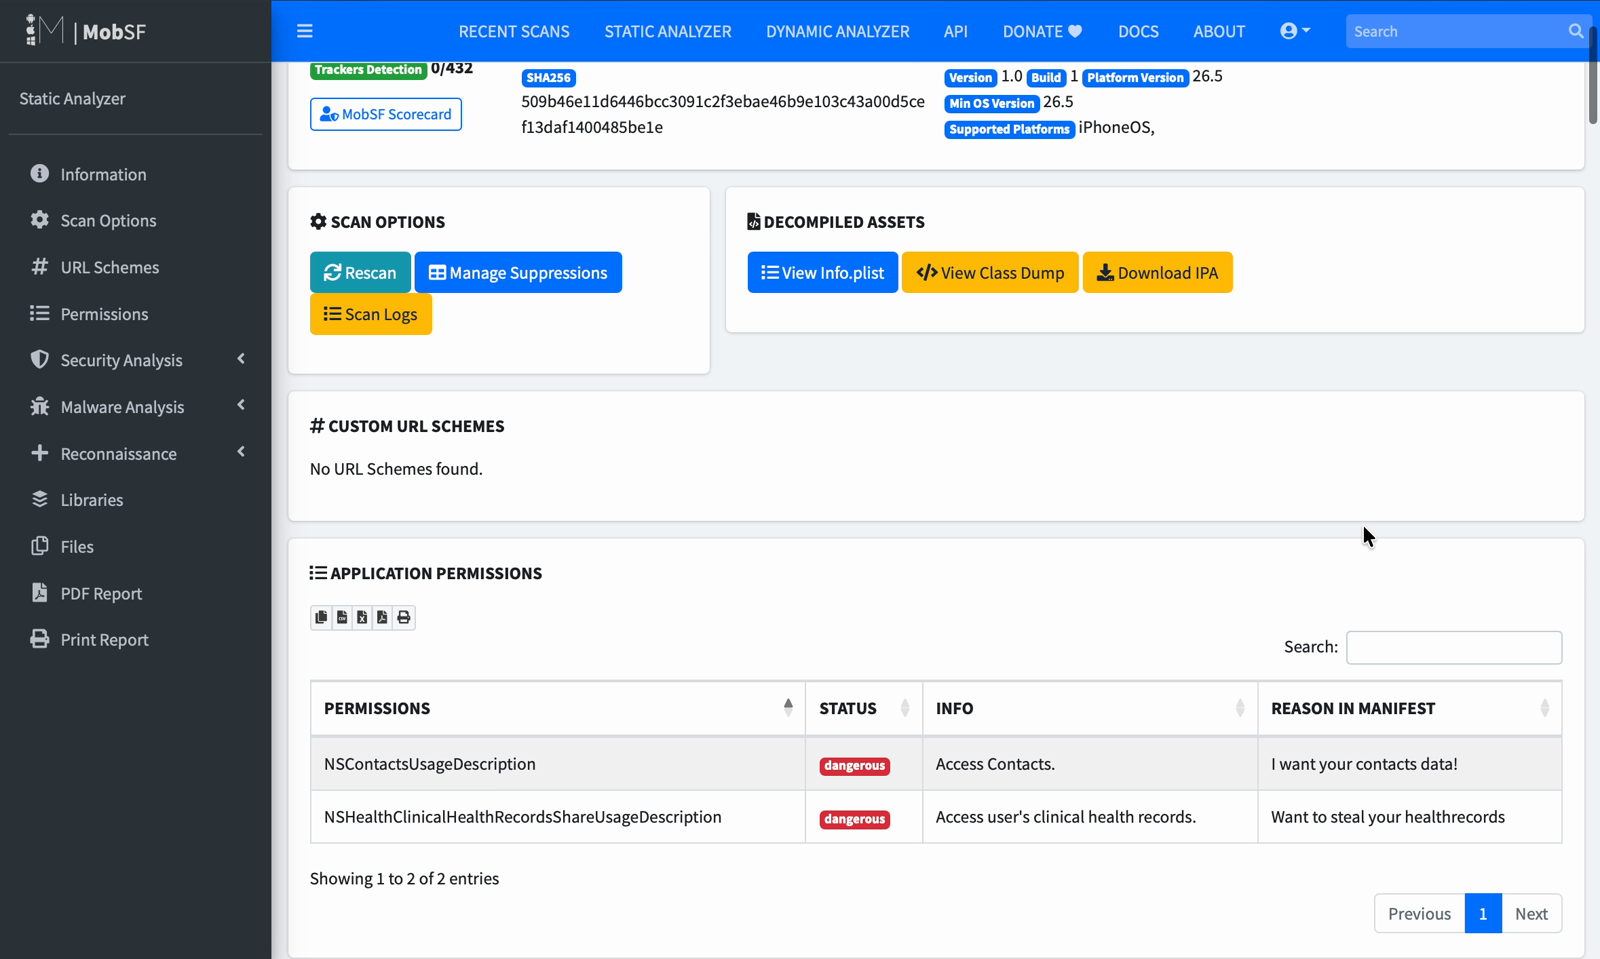Click the Next pagination button

pos(1531,913)
